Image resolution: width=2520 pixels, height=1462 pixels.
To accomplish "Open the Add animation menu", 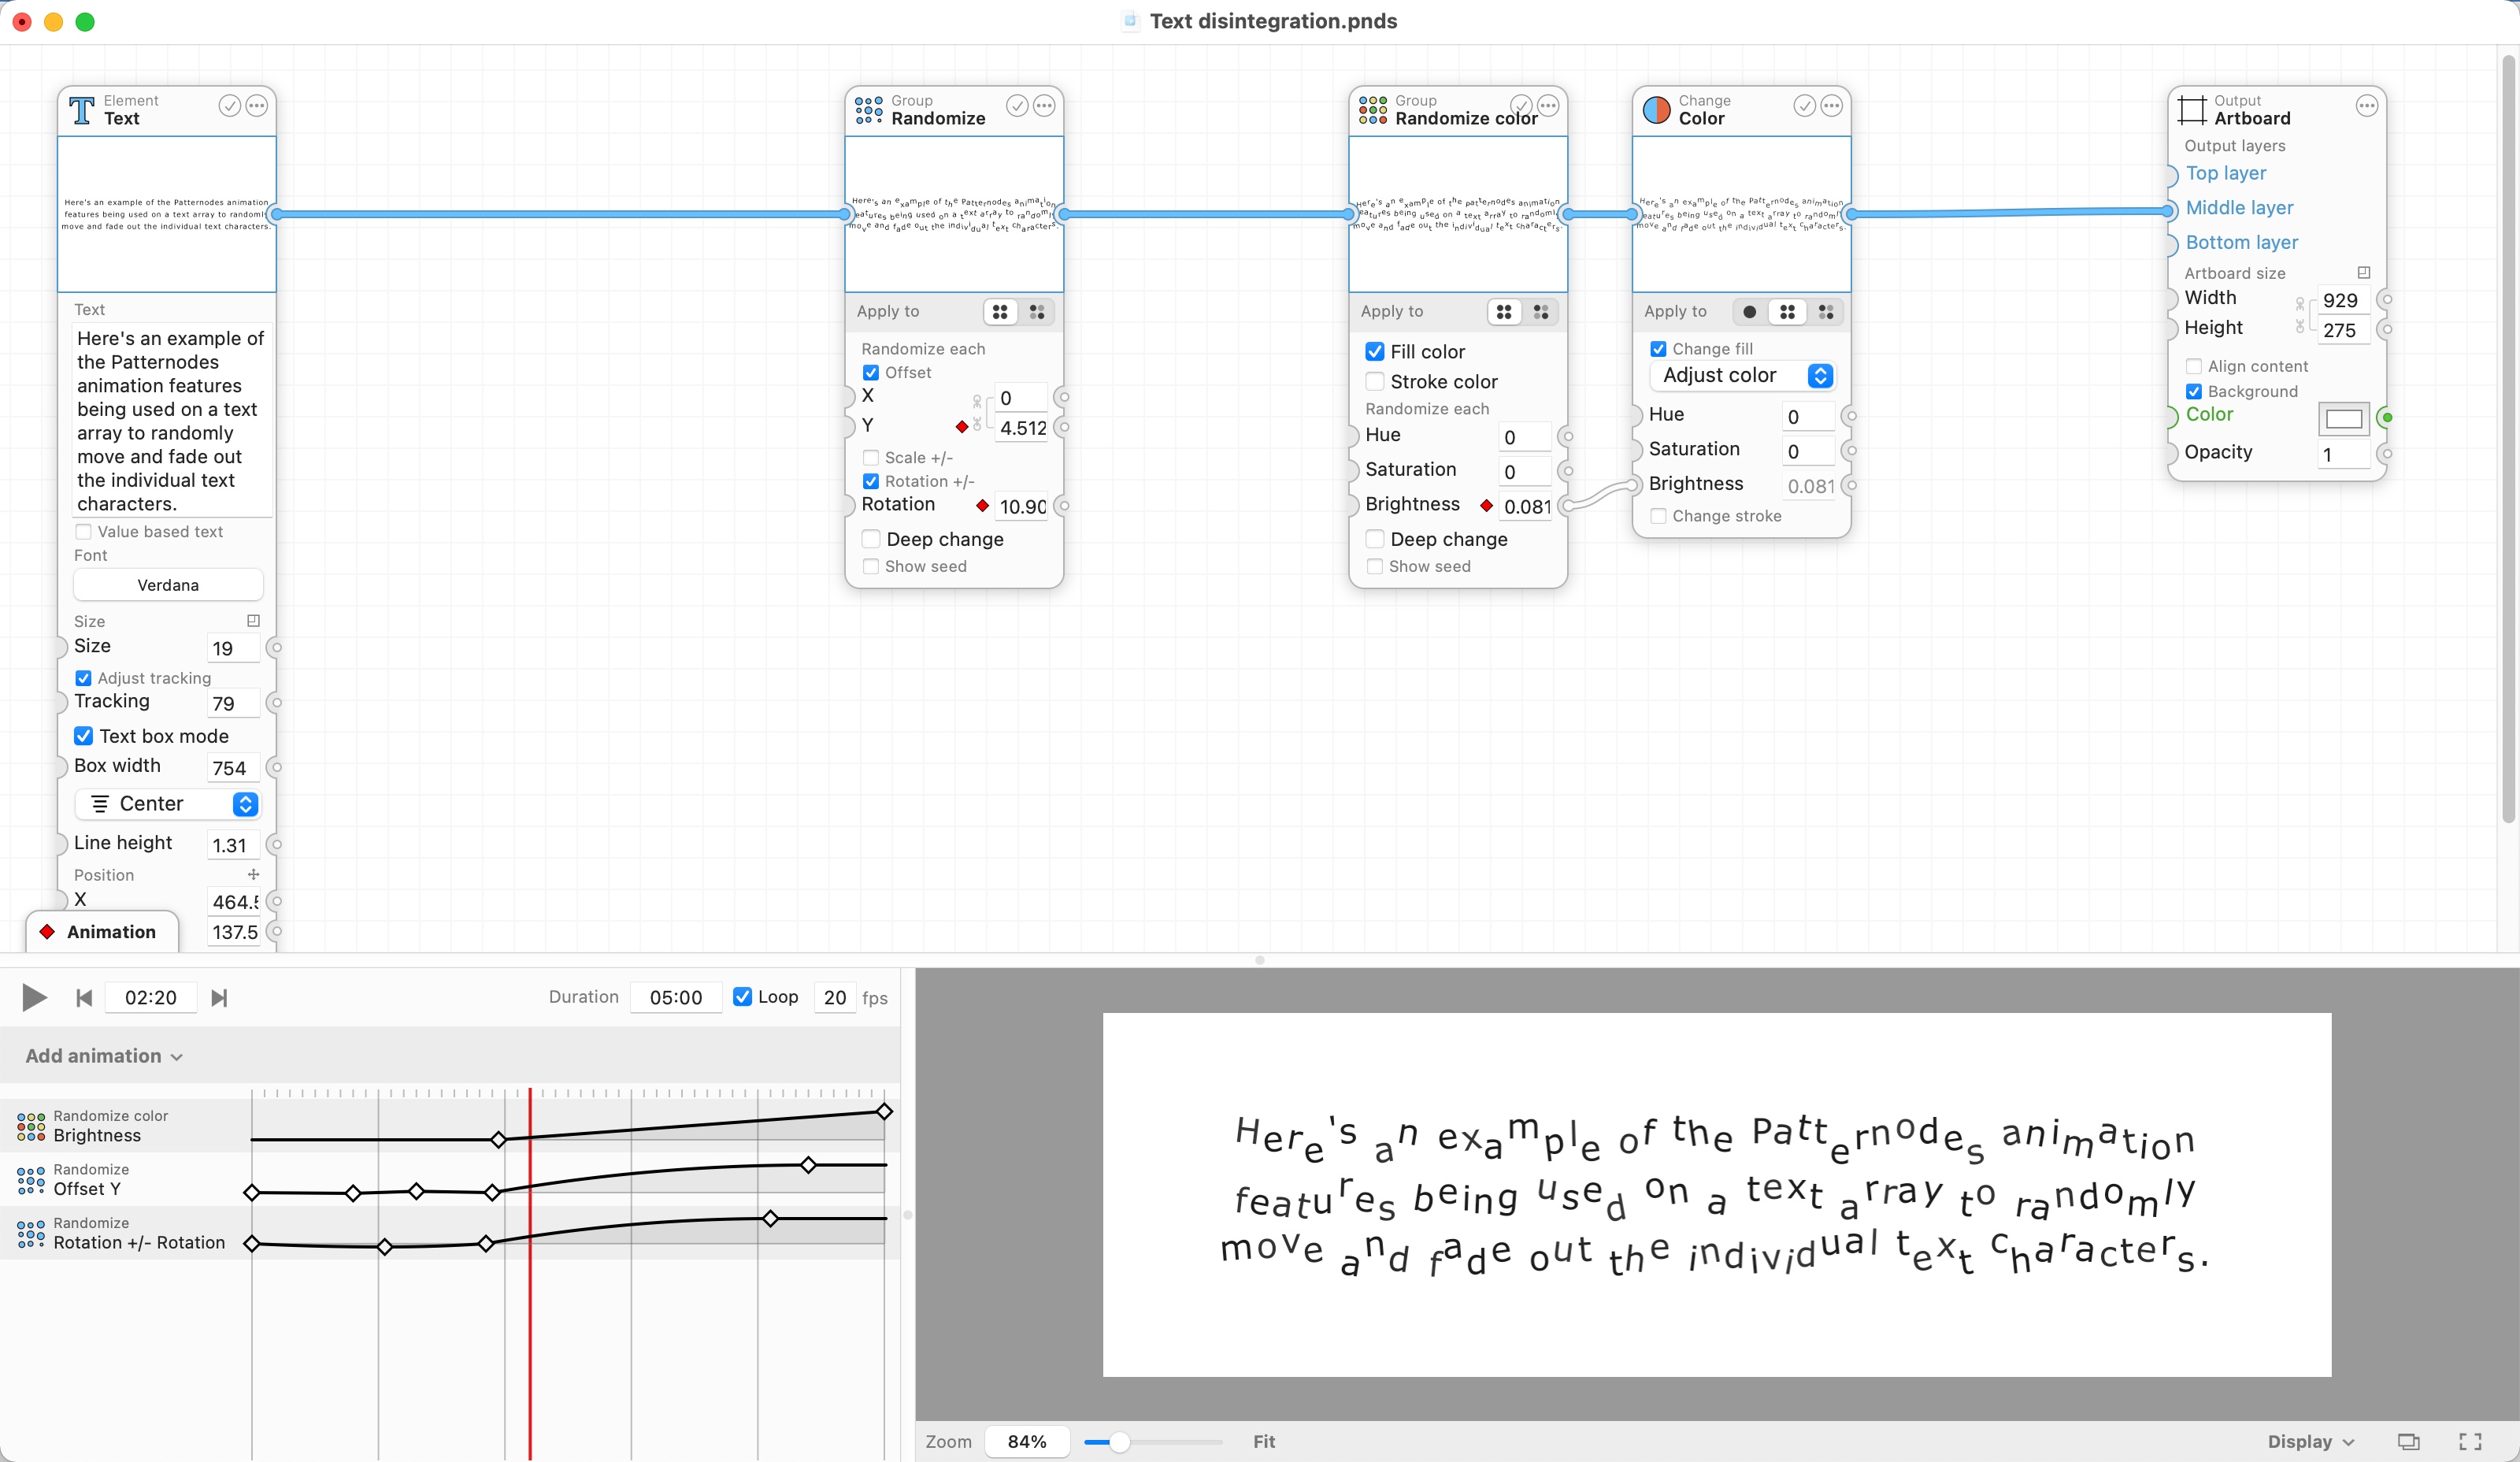I will point(104,1056).
